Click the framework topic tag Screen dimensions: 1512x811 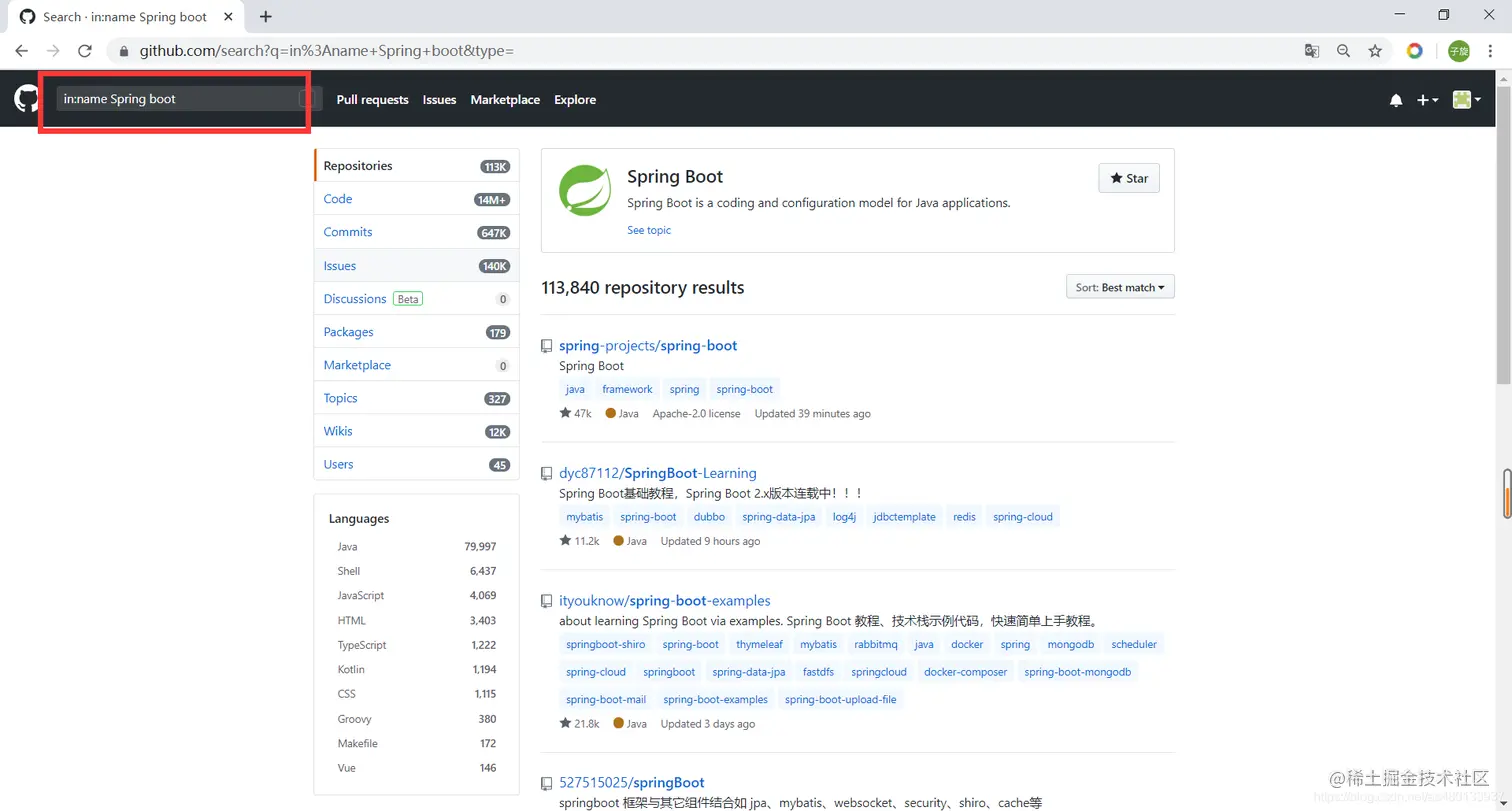(627, 389)
